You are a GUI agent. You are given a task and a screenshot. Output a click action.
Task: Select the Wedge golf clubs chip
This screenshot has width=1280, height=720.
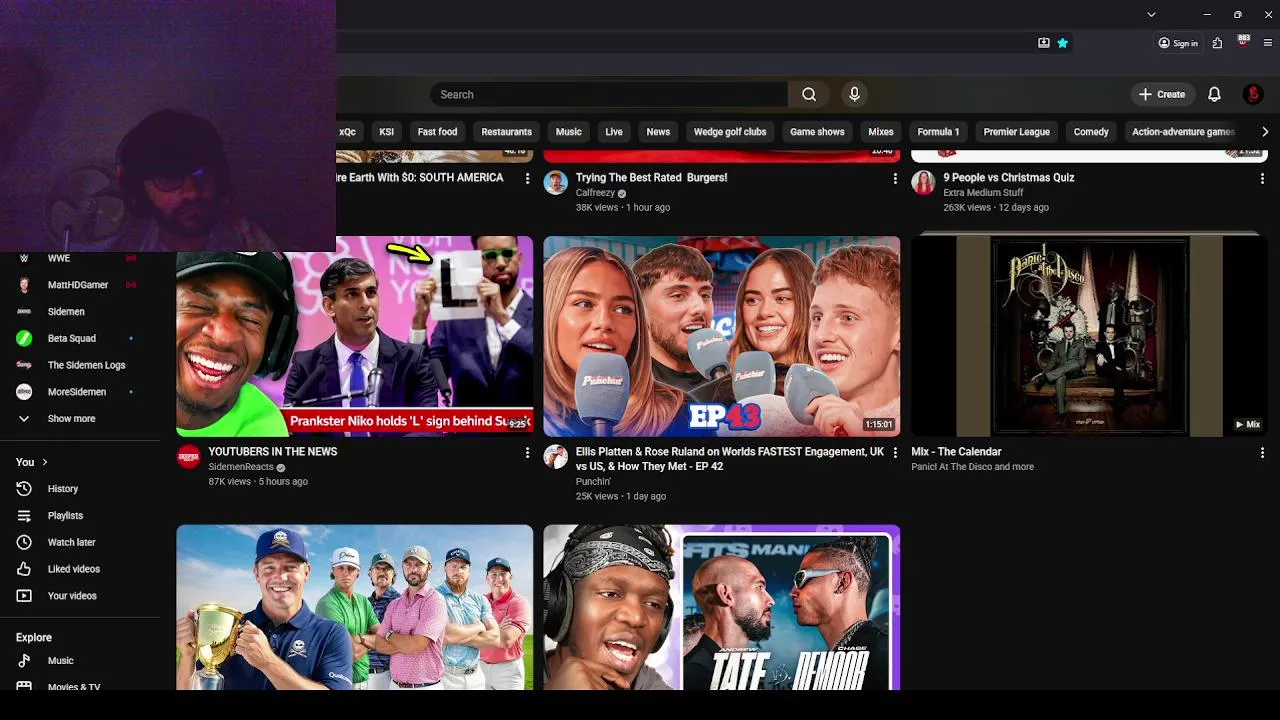click(730, 132)
